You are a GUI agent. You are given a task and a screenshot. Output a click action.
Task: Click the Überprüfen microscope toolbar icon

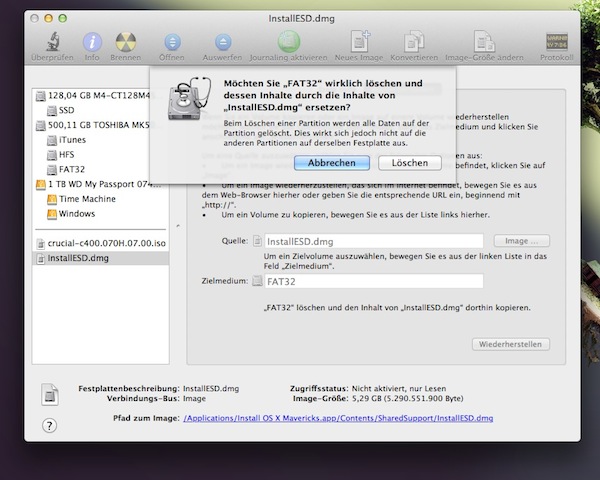(53, 42)
